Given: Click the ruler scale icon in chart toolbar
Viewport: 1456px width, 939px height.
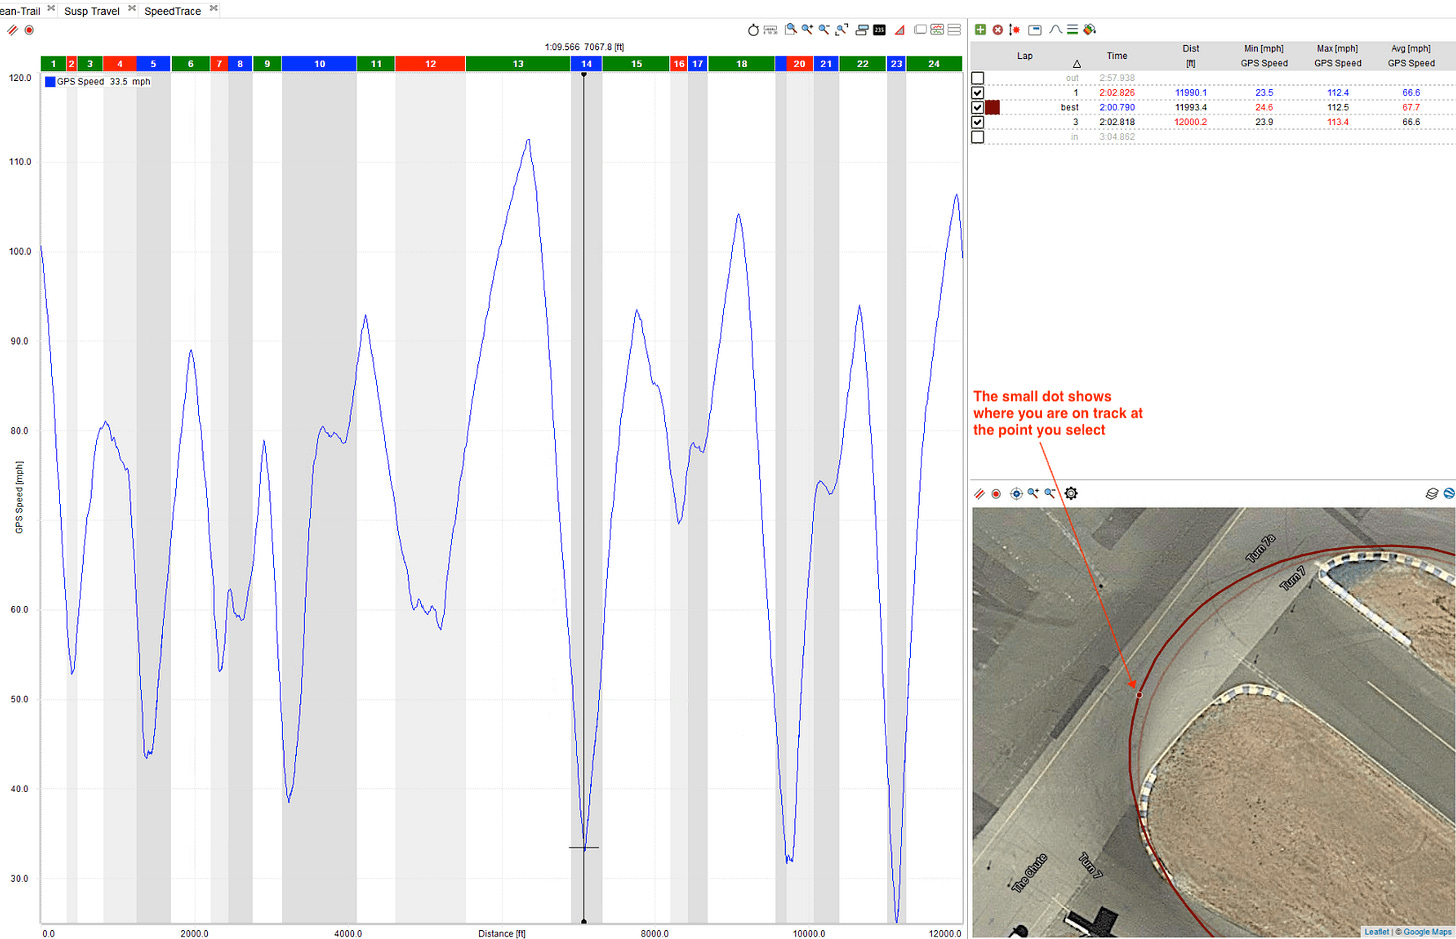Looking at the screenshot, I should point(771,30).
